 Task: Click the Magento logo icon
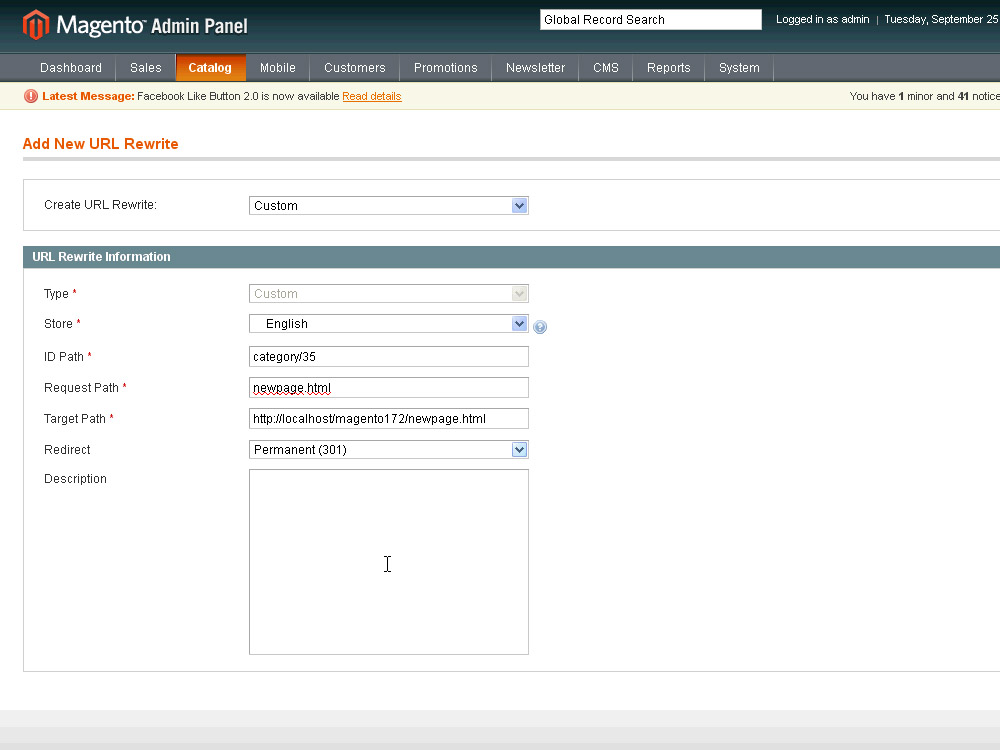tap(35, 24)
